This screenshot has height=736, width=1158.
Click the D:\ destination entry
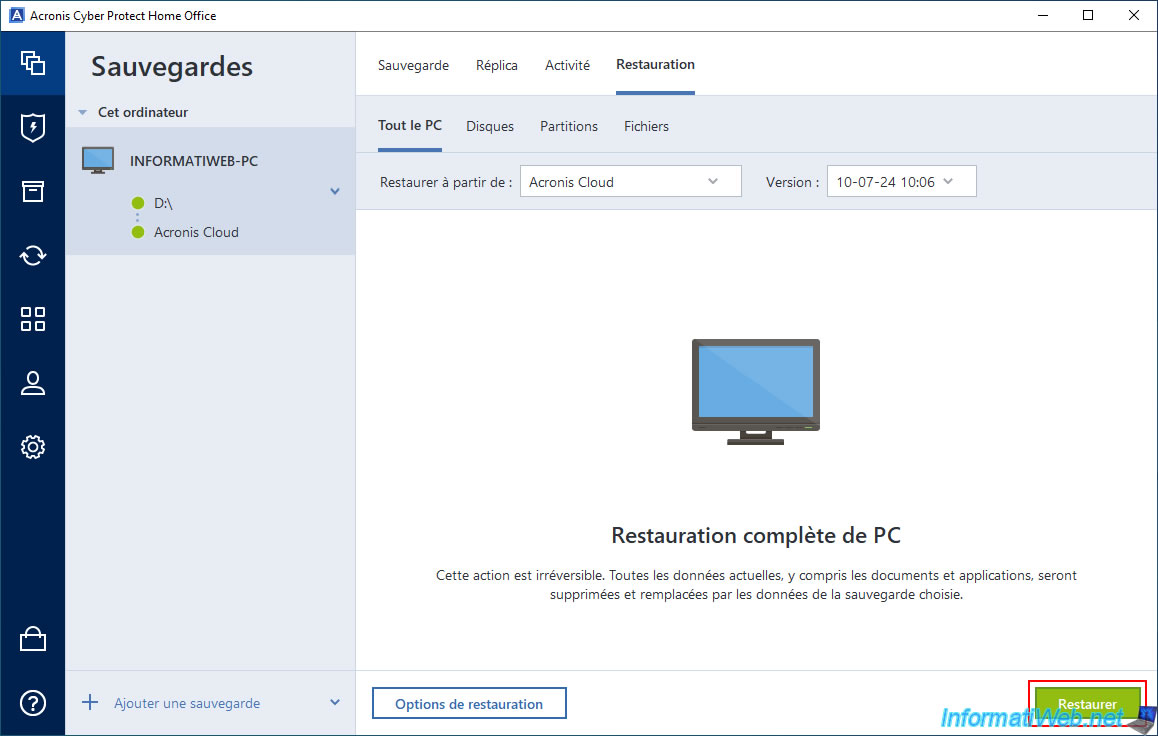click(x=163, y=203)
